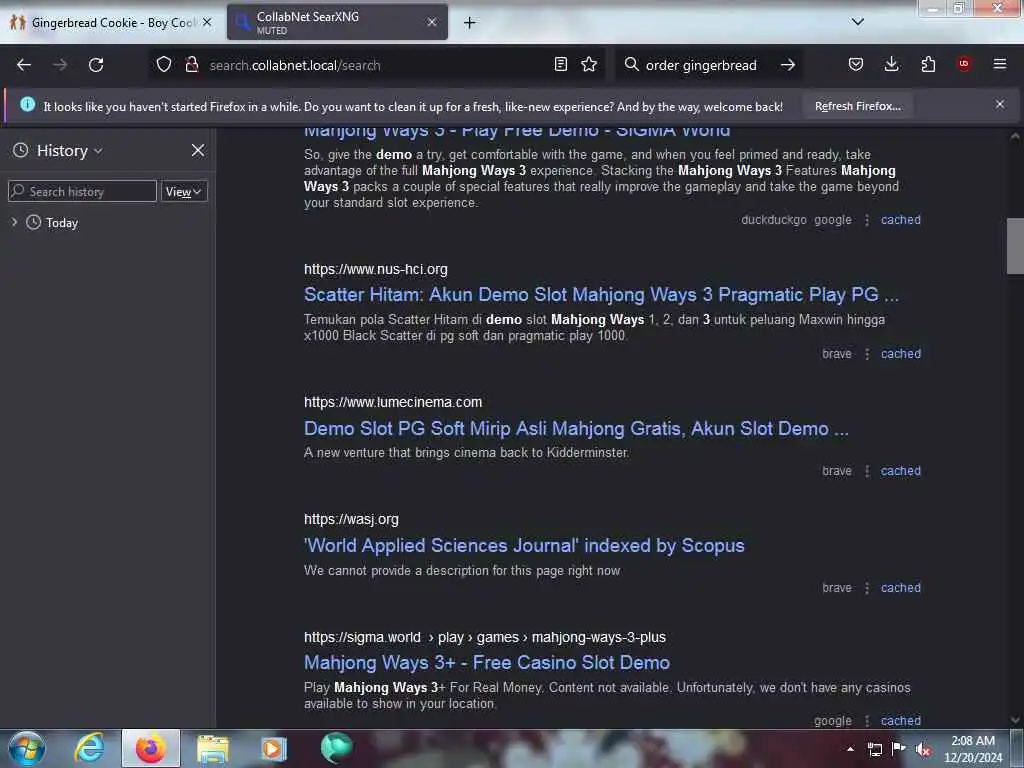Image resolution: width=1024 pixels, height=768 pixels.
Task: Toggle reader view in the address bar
Action: point(560,65)
